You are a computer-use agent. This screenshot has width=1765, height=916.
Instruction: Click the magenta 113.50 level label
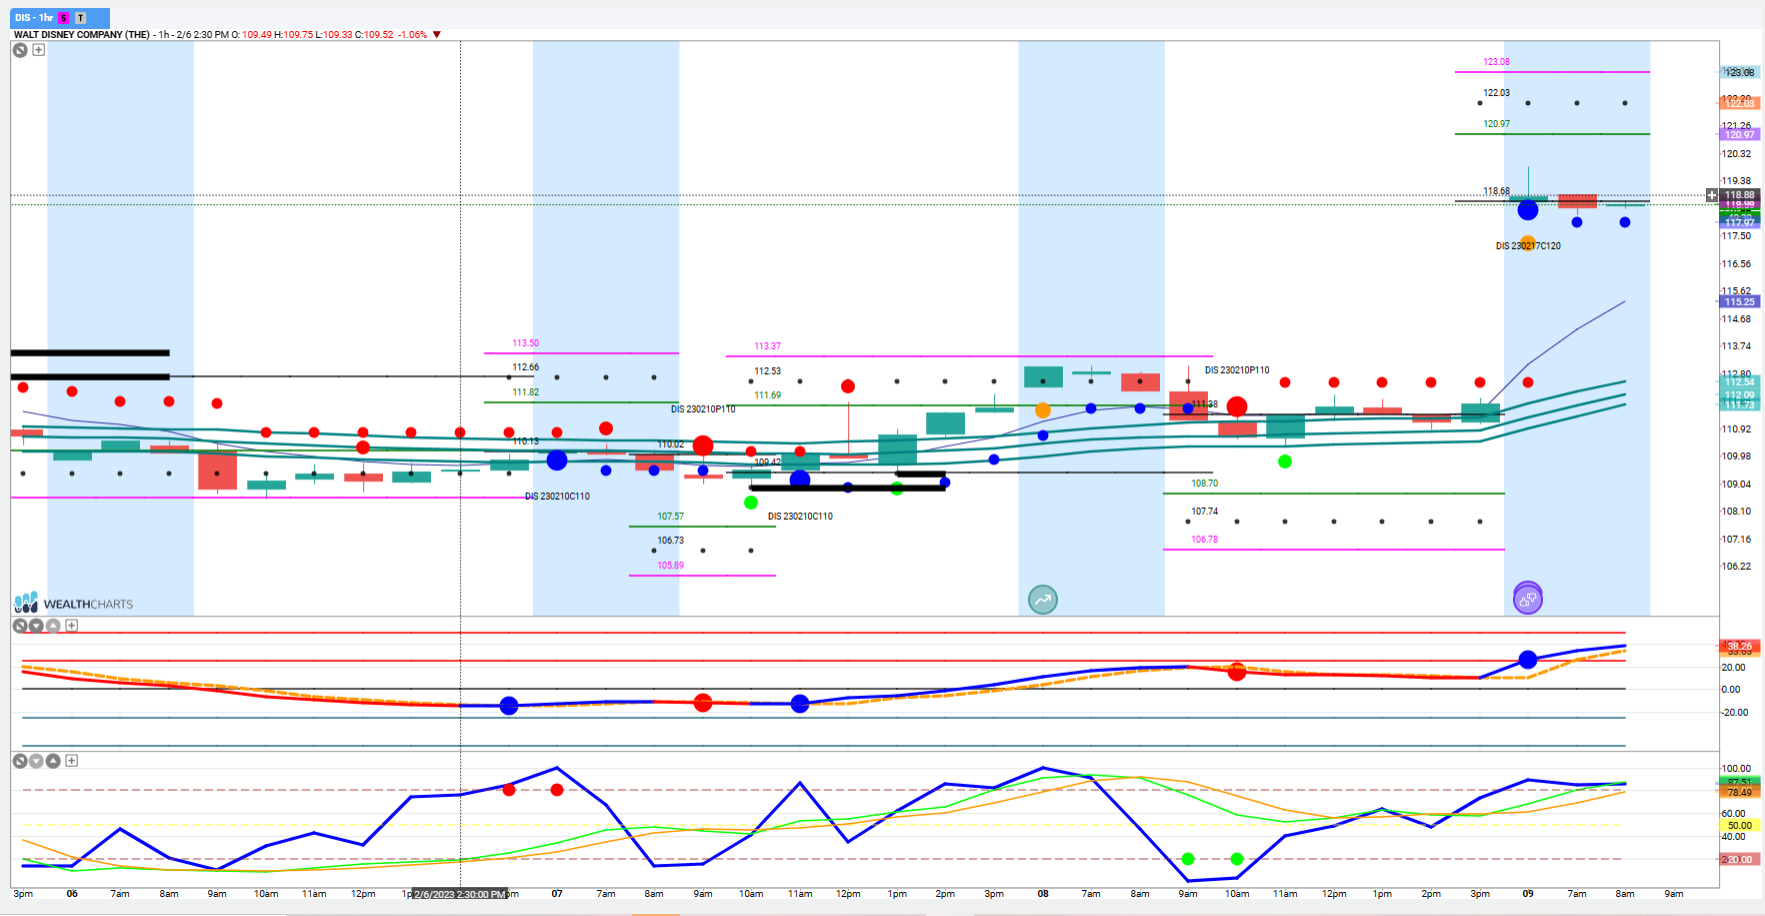tap(526, 343)
